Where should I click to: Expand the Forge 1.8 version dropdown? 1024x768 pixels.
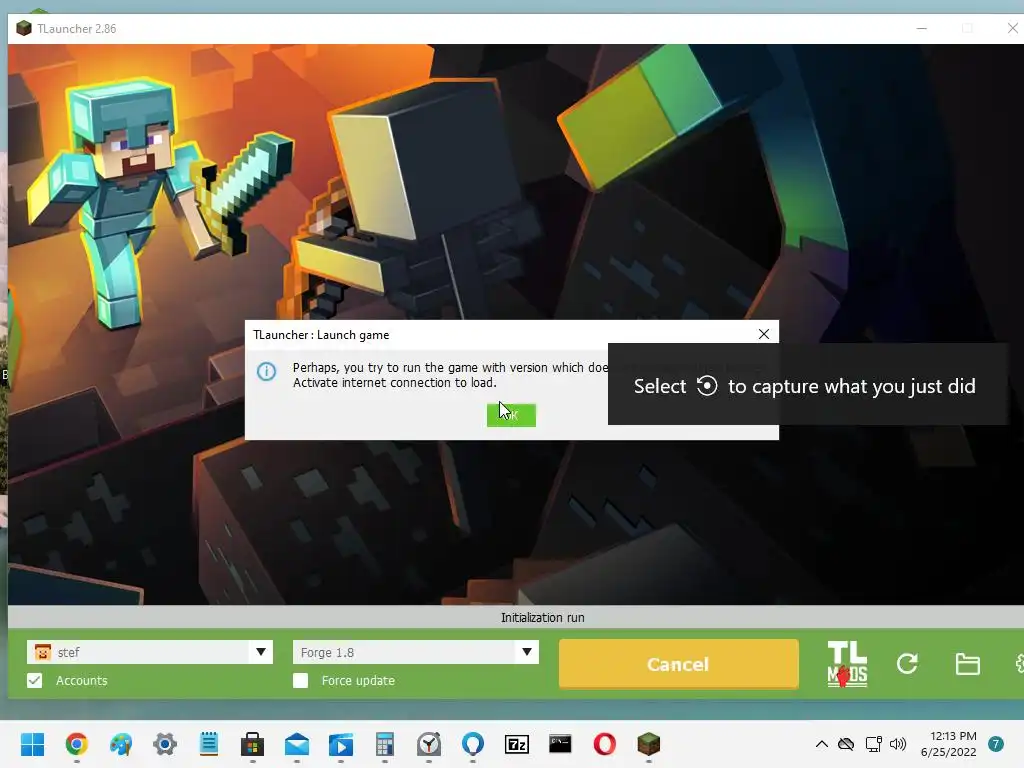pyautogui.click(x=526, y=652)
